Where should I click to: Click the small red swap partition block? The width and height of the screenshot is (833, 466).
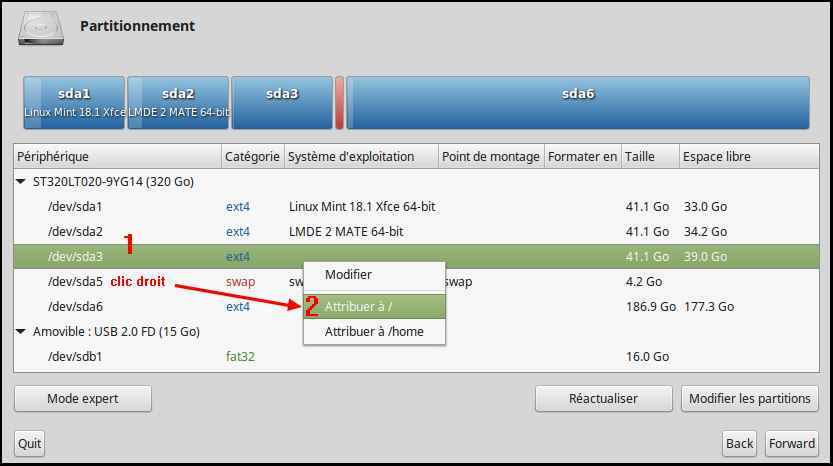[x=339, y=102]
